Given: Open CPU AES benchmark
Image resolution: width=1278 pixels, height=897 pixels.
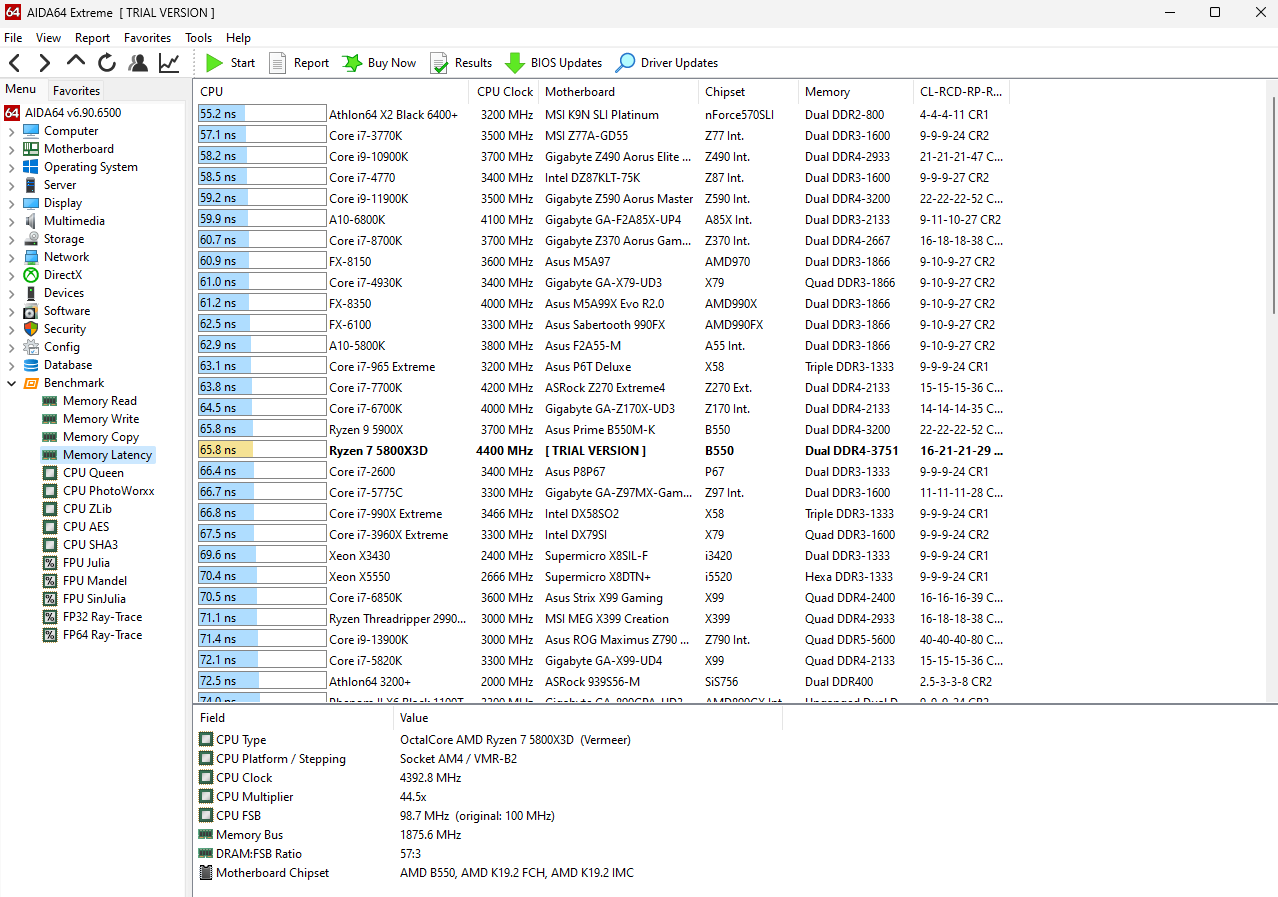Looking at the screenshot, I should point(77,527).
